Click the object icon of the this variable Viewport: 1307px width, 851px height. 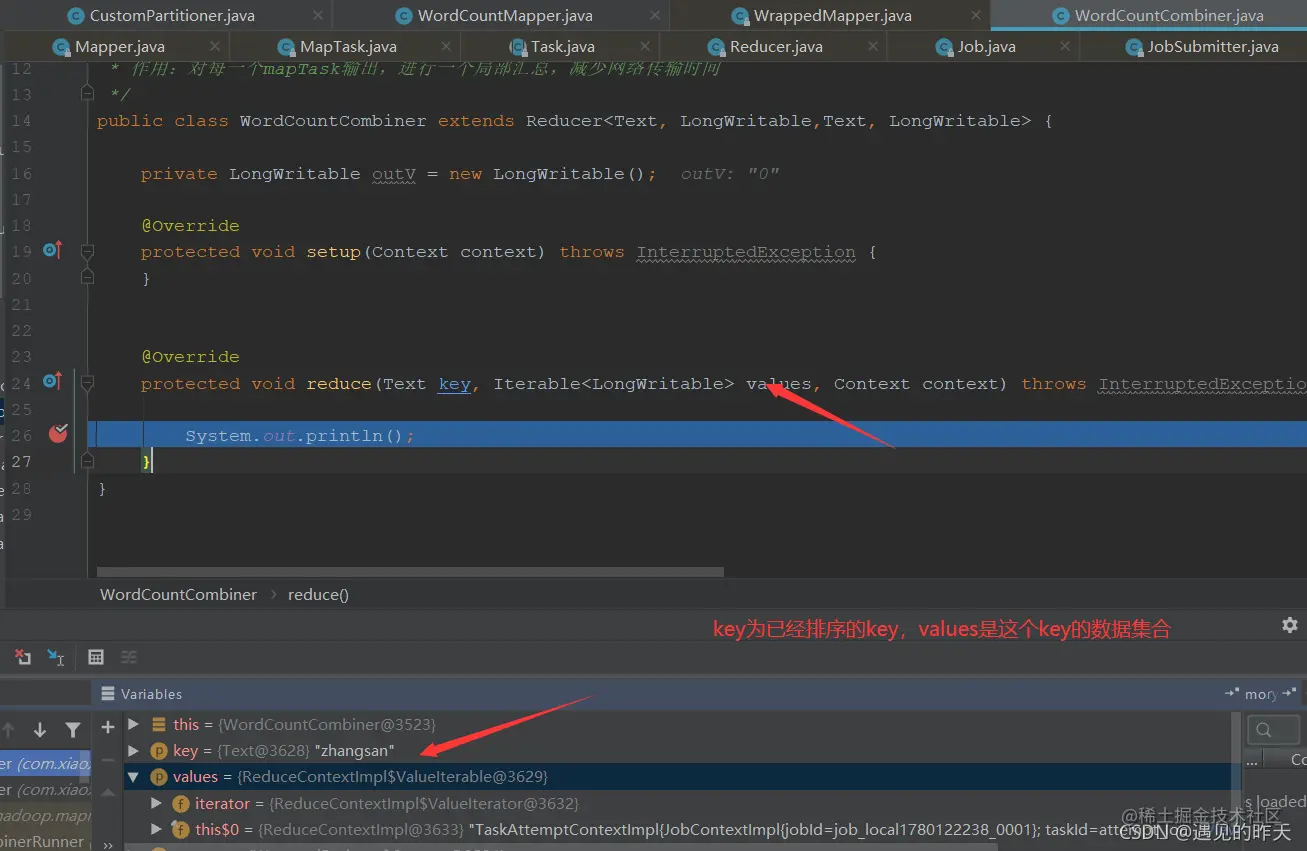click(x=158, y=725)
